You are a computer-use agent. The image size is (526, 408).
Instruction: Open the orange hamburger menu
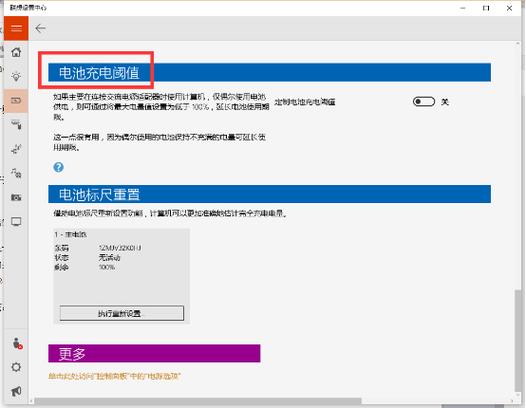click(x=16, y=29)
